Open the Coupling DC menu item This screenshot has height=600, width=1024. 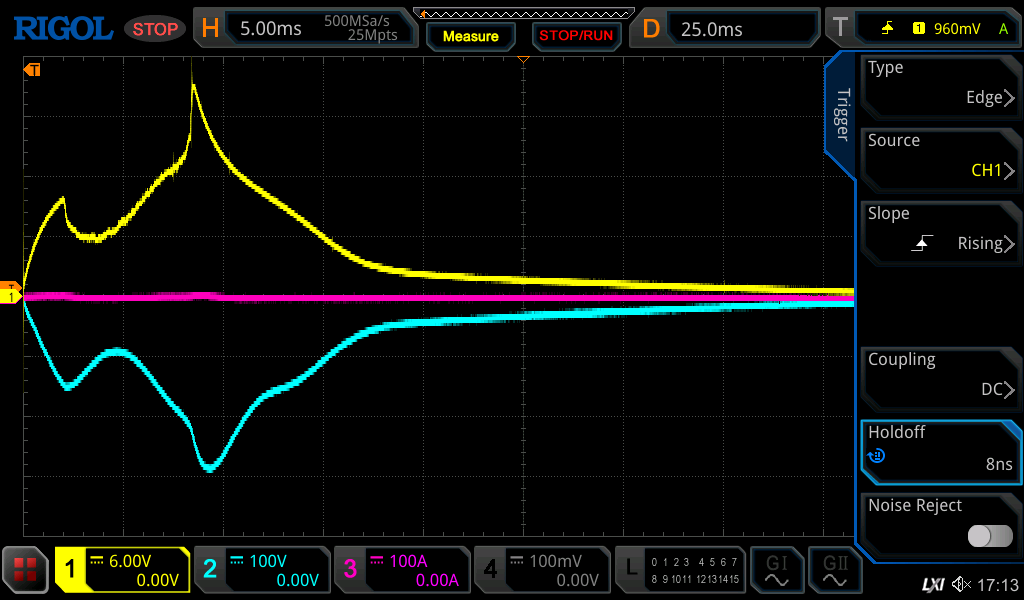[939, 375]
